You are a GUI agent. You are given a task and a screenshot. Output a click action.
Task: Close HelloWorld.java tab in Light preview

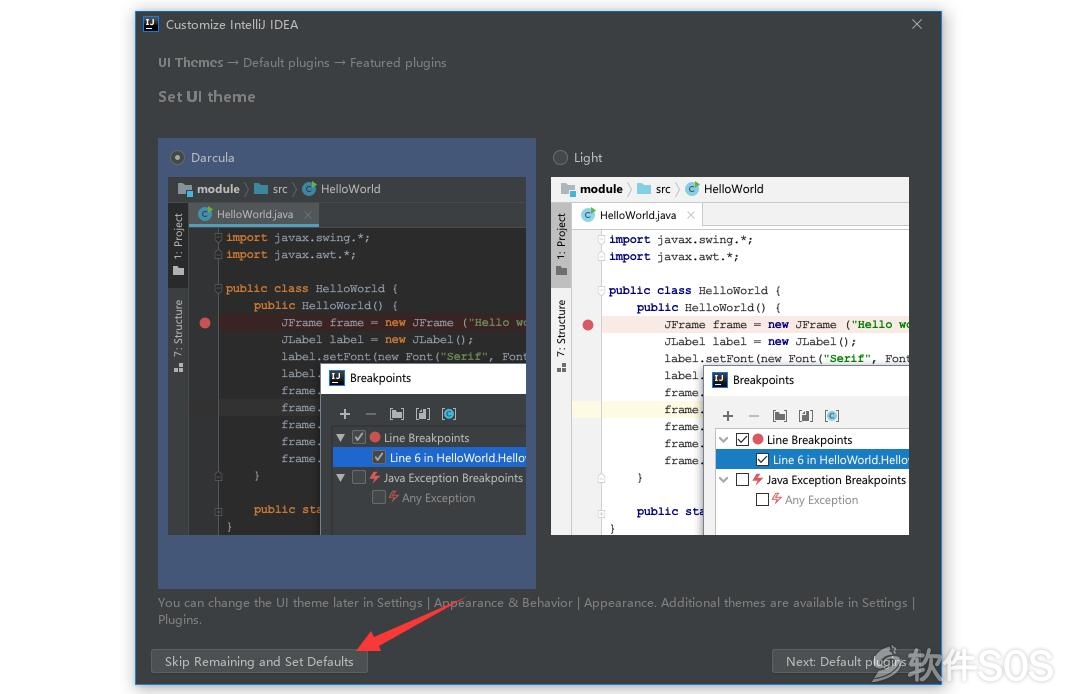point(691,215)
